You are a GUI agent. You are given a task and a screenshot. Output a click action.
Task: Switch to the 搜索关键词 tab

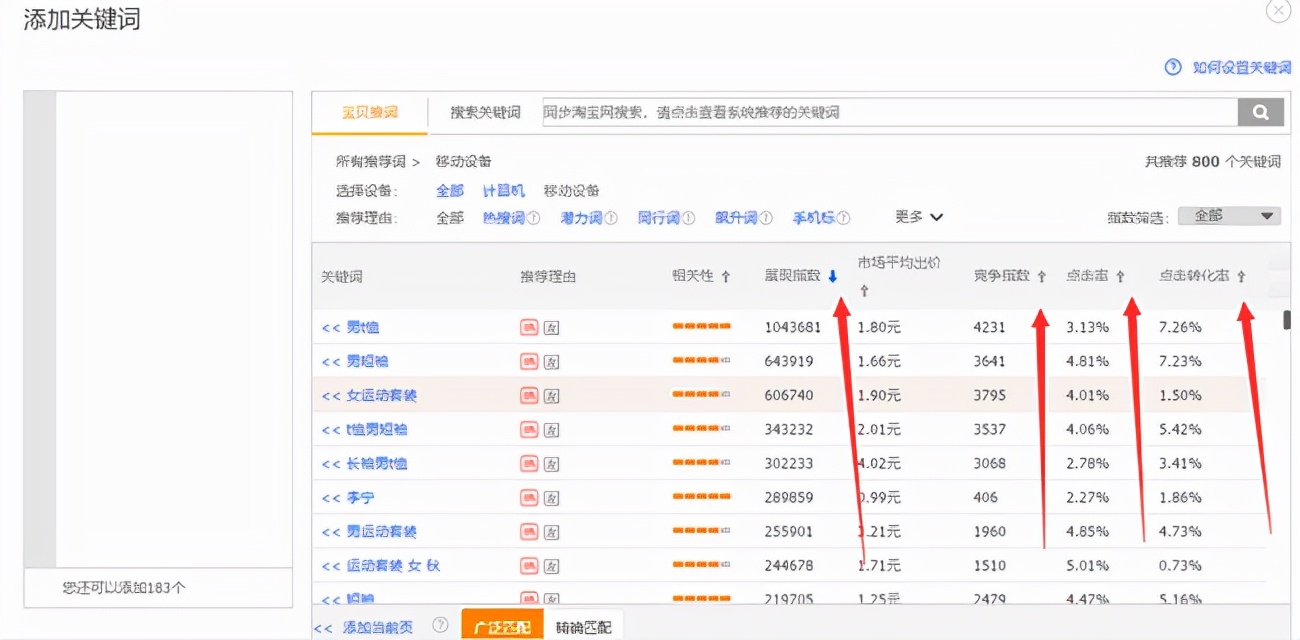(485, 112)
